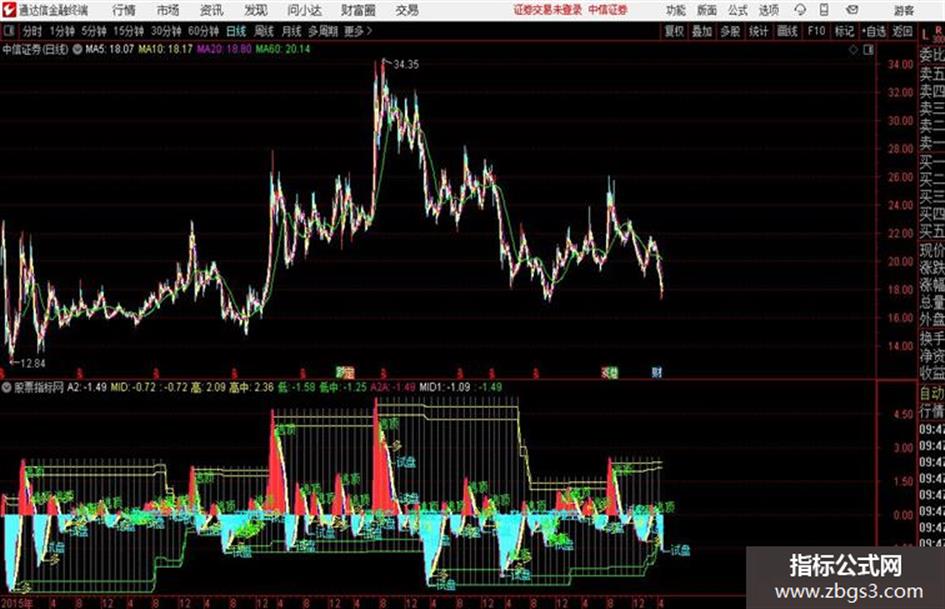Image resolution: width=945 pixels, height=609 pixels.
Task: Switch to the 日线 period tab
Action: tap(236, 31)
